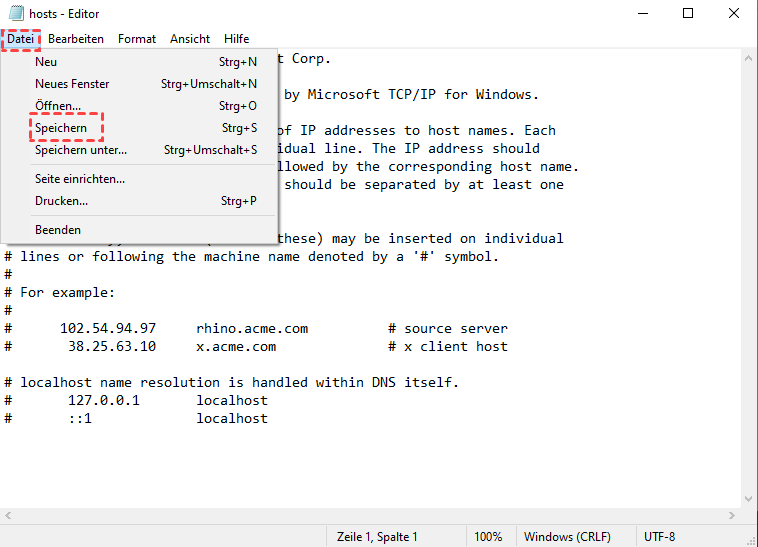Screen dimensions: 758x547
Task: Open the Bearbeiten menu
Action: click(76, 39)
